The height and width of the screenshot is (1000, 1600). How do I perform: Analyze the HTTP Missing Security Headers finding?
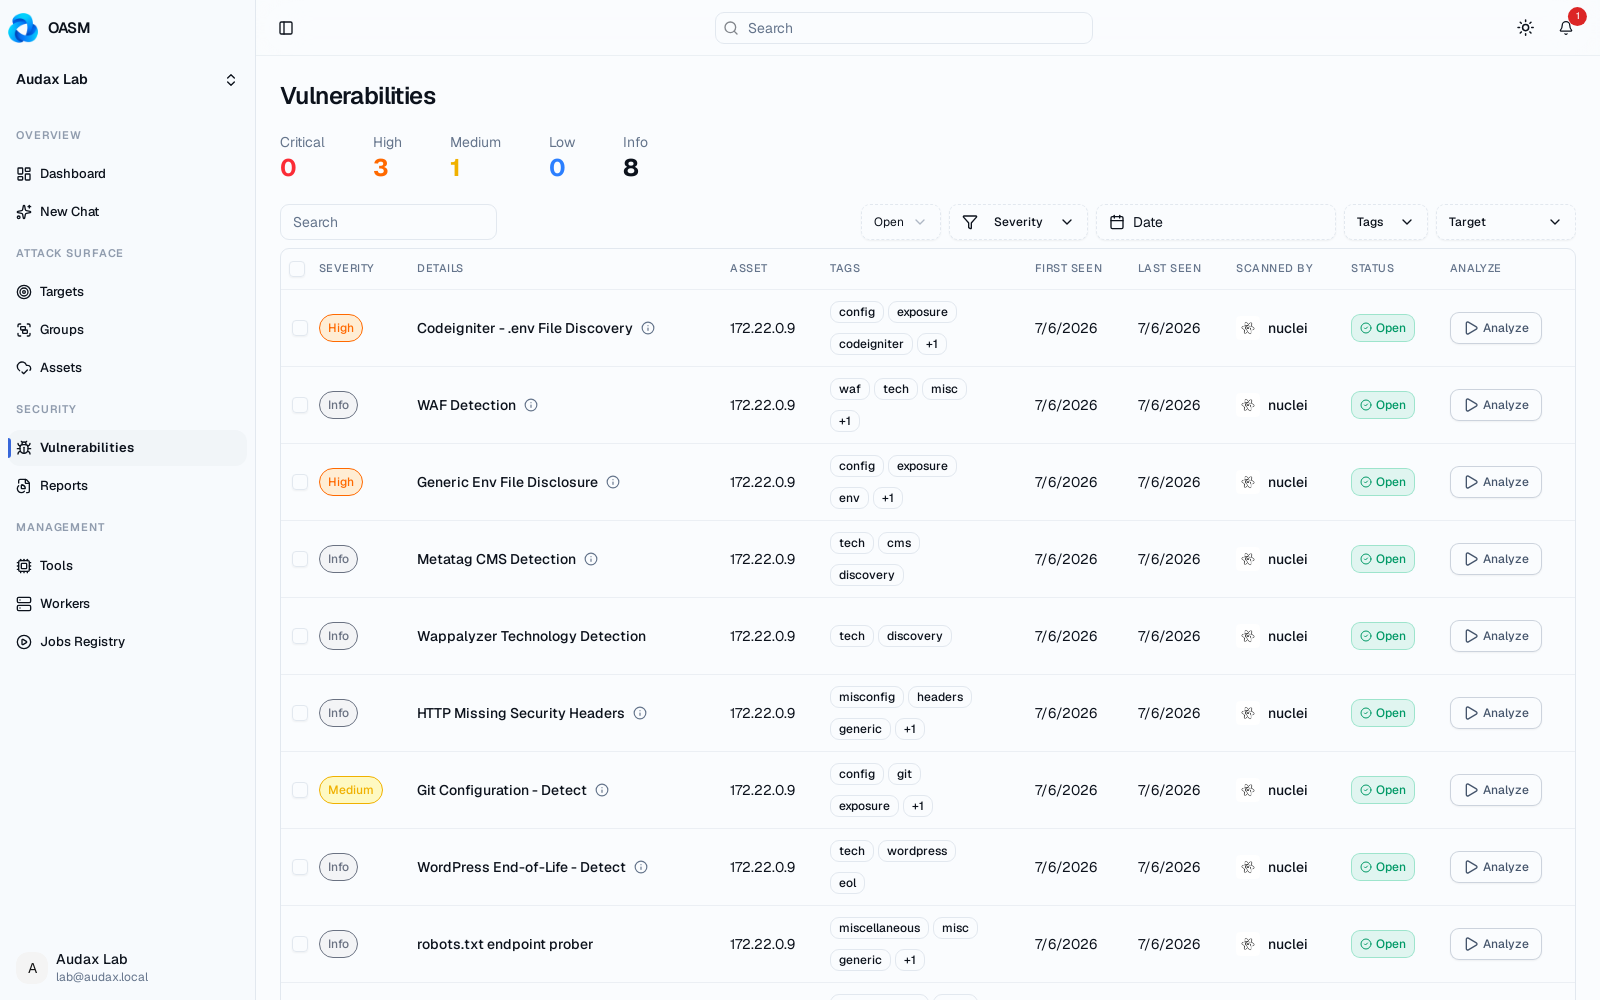pos(1496,713)
